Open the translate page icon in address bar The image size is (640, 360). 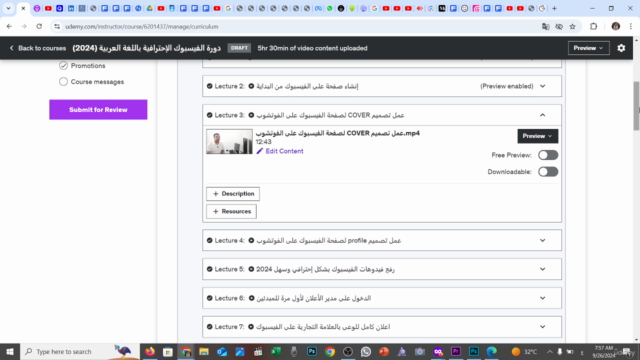pos(546,27)
